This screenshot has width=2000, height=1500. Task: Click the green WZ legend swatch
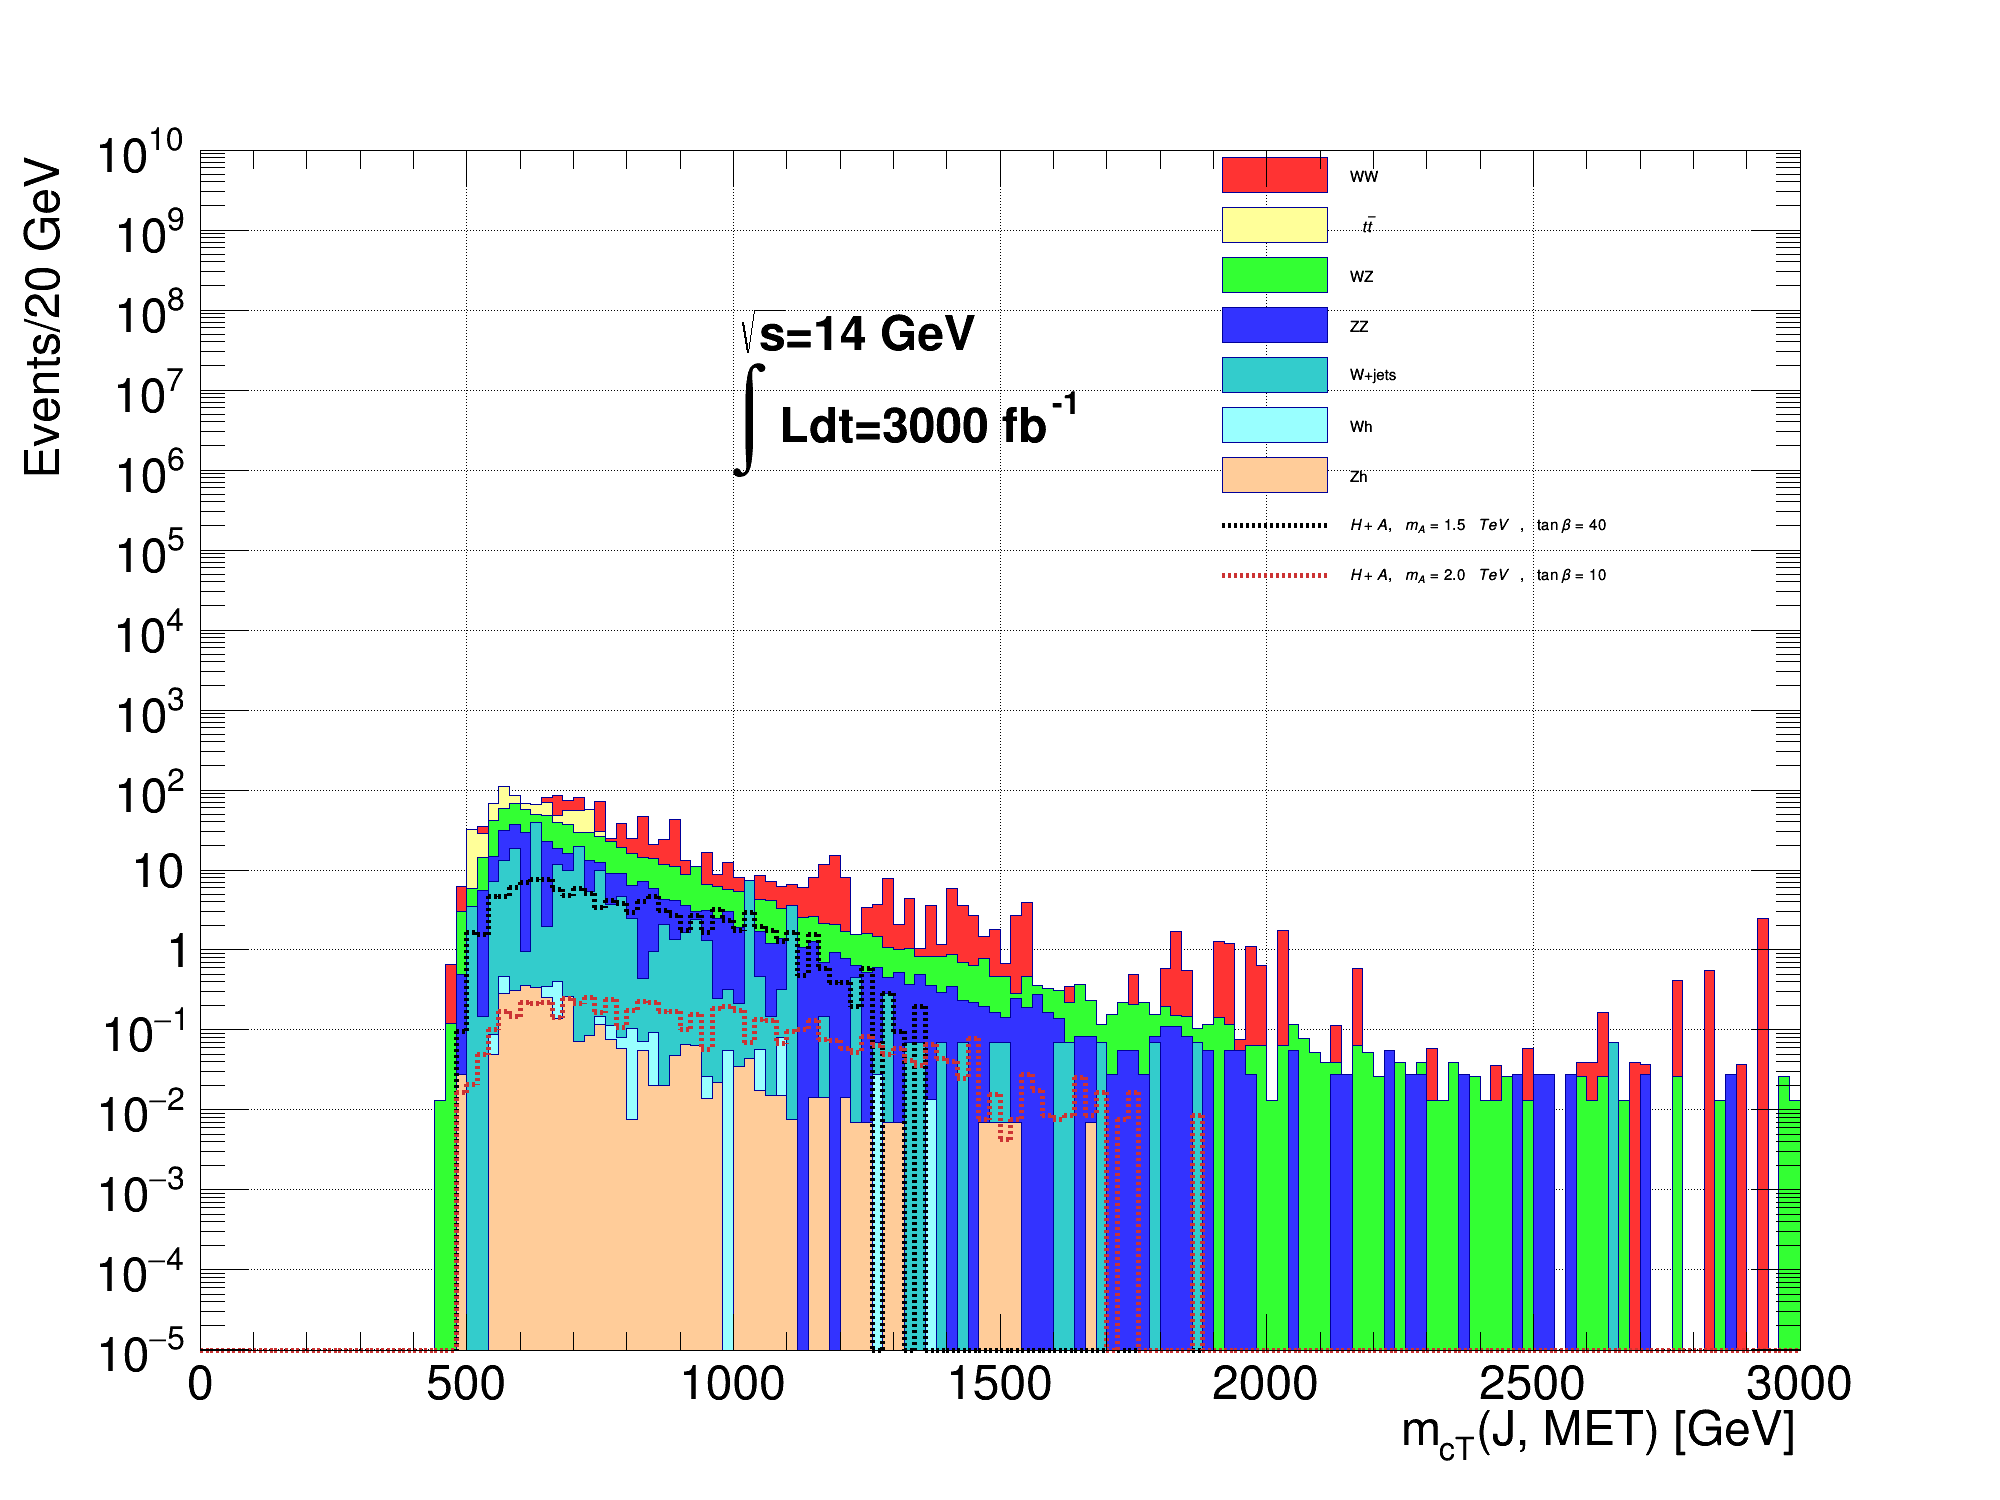(1274, 275)
